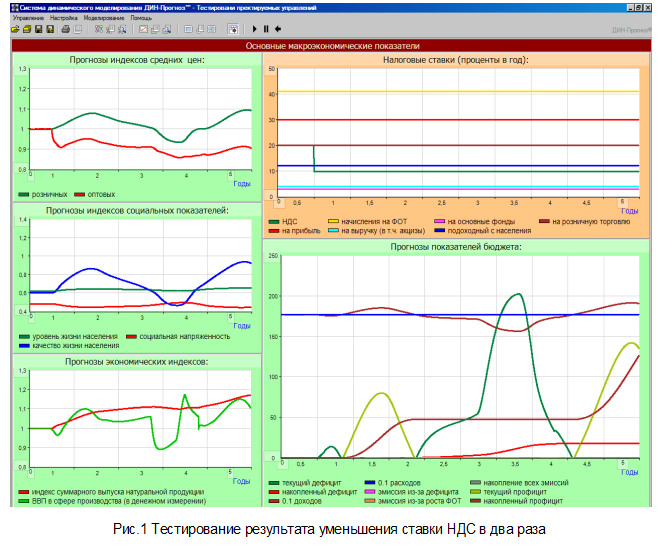The height and width of the screenshot is (557, 662).
Task: Pause the simulation with pause button
Action: pyautogui.click(x=266, y=29)
